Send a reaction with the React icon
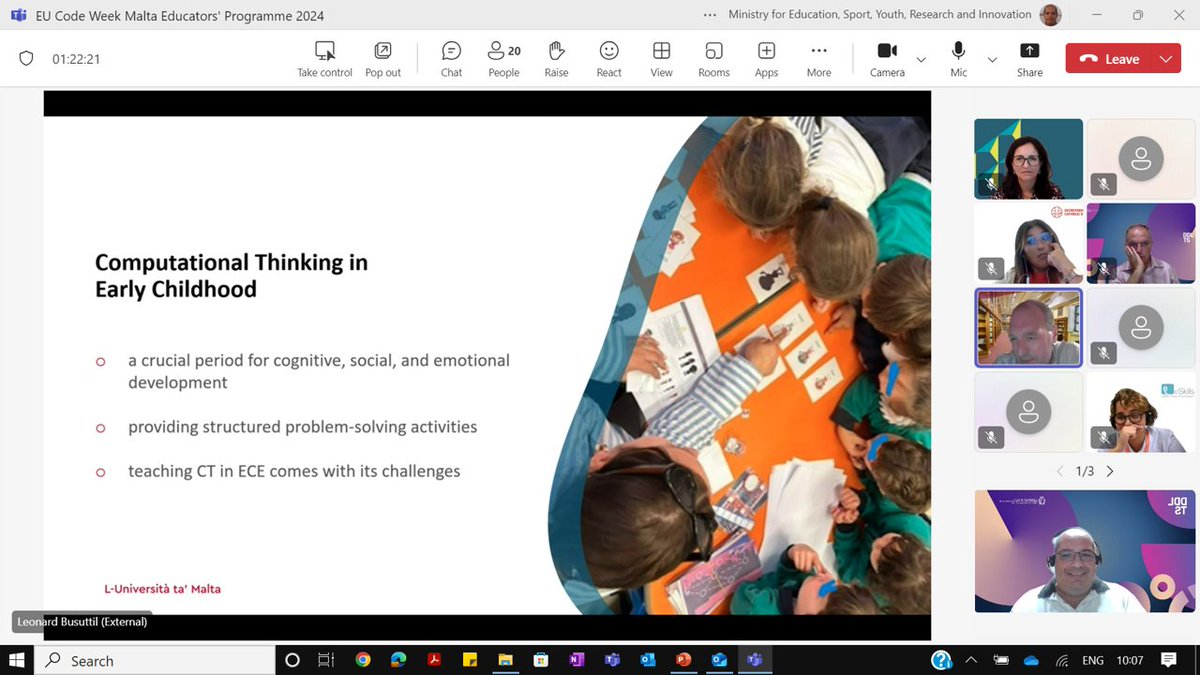This screenshot has width=1200, height=675. point(609,58)
